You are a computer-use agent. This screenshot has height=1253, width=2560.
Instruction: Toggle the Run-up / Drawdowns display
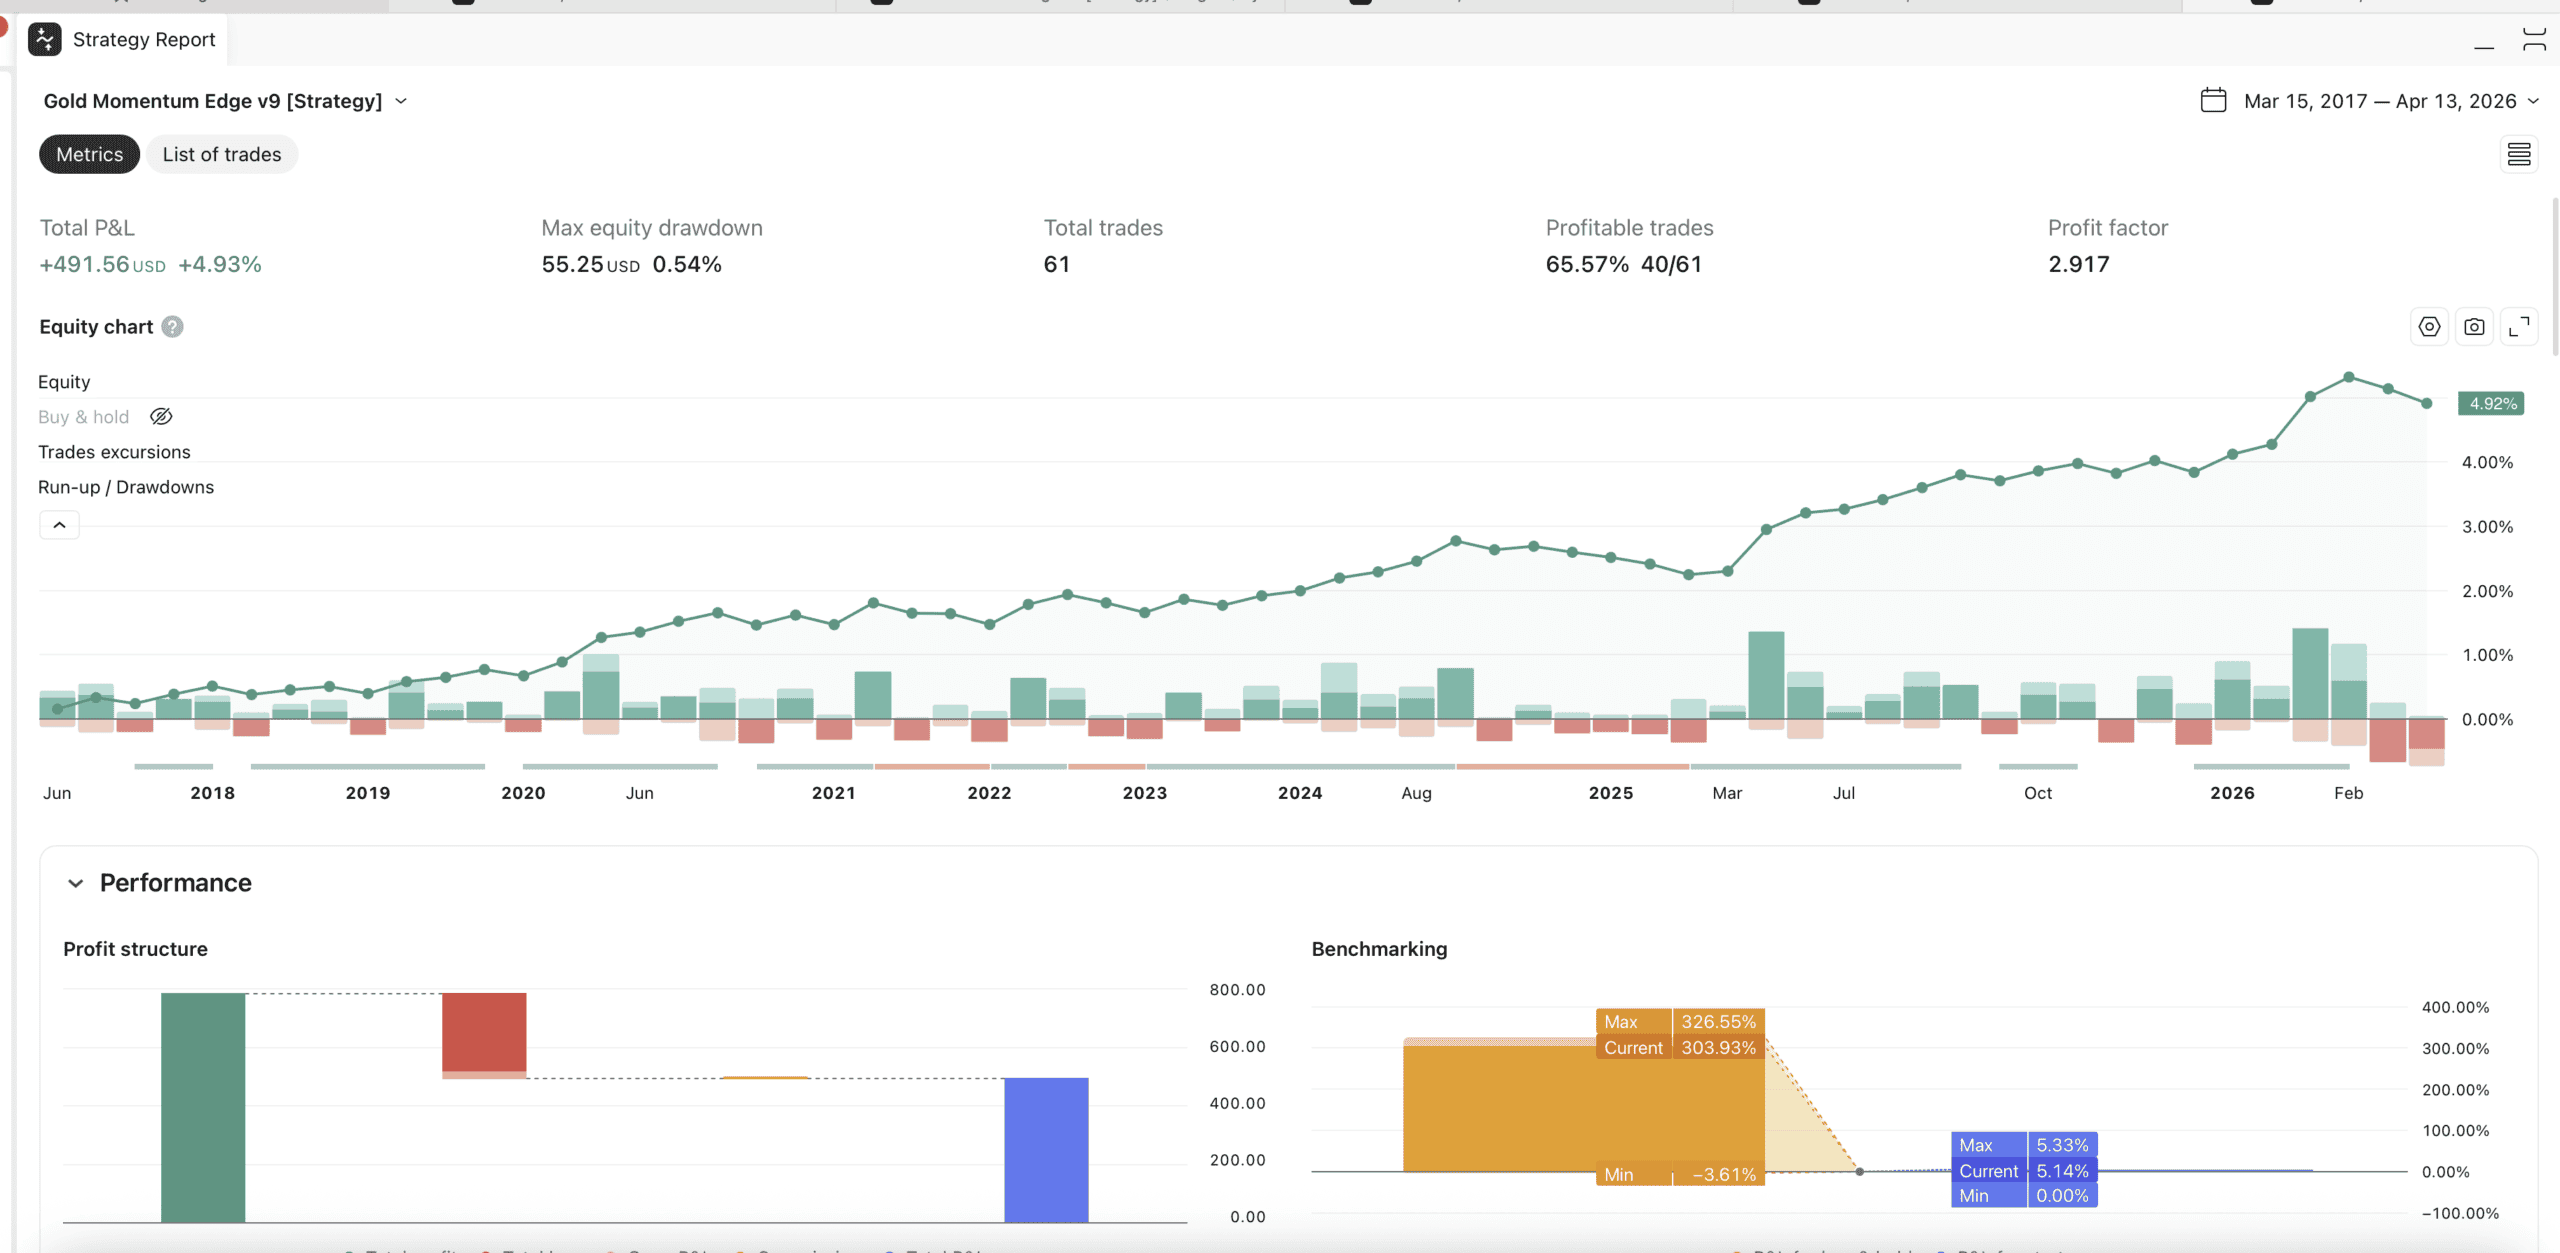(x=125, y=487)
